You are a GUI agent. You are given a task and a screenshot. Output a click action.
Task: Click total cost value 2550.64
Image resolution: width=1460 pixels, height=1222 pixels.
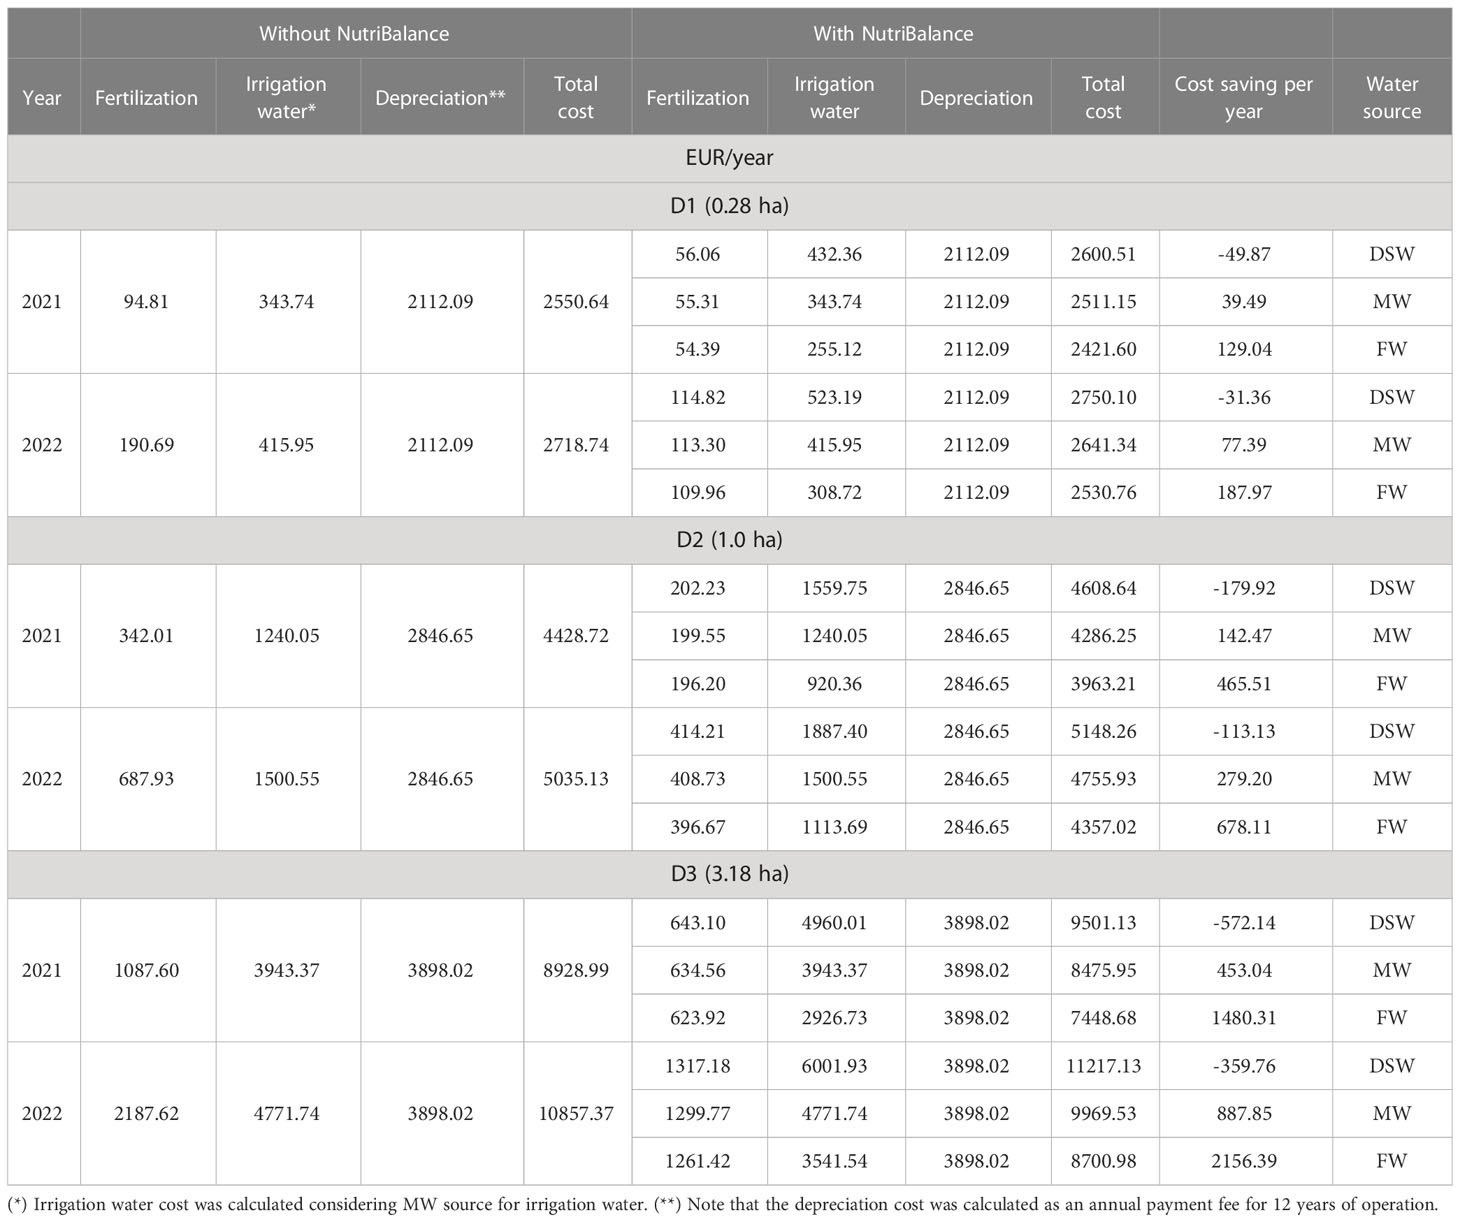pyautogui.click(x=576, y=302)
